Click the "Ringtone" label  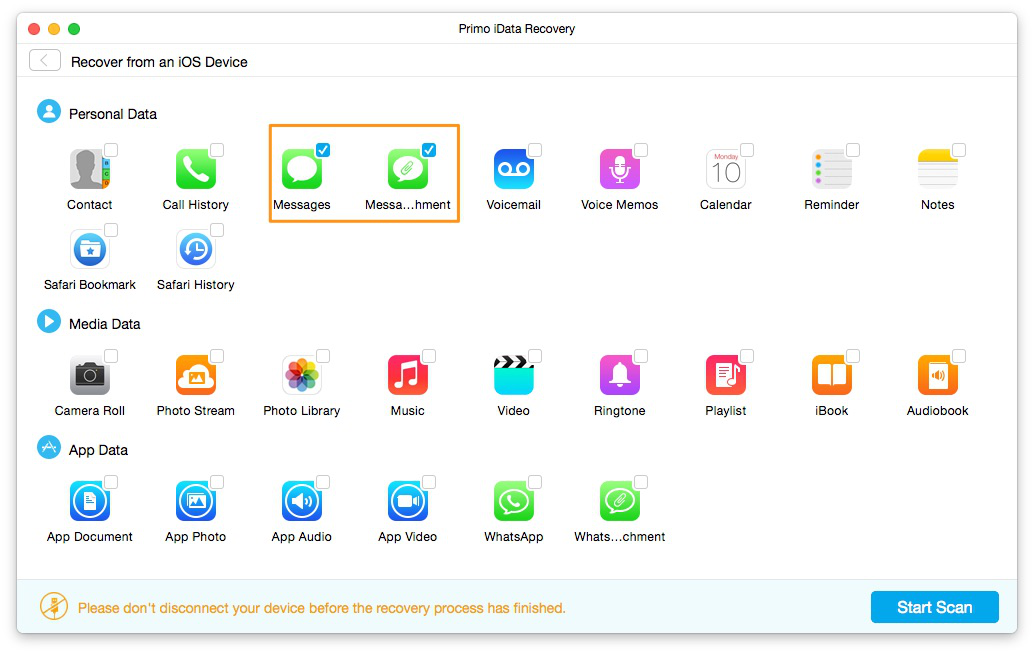[620, 411]
